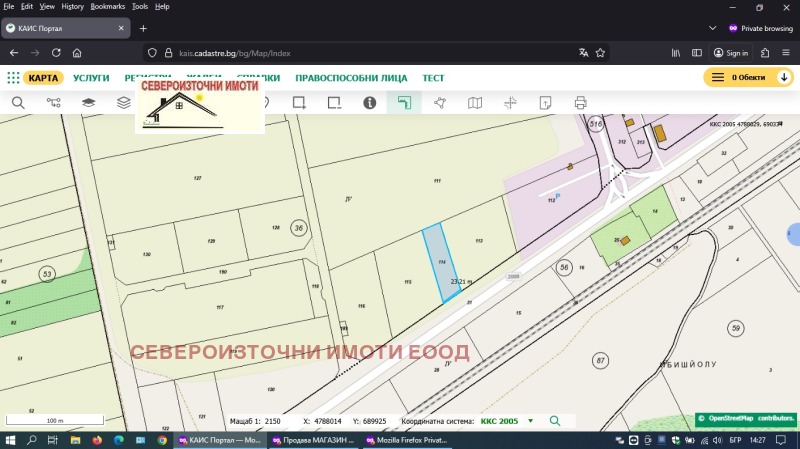Image resolution: width=800 pixels, height=449 pixels.
Task: Open the УСЛУГИ menu
Action: tap(92, 77)
